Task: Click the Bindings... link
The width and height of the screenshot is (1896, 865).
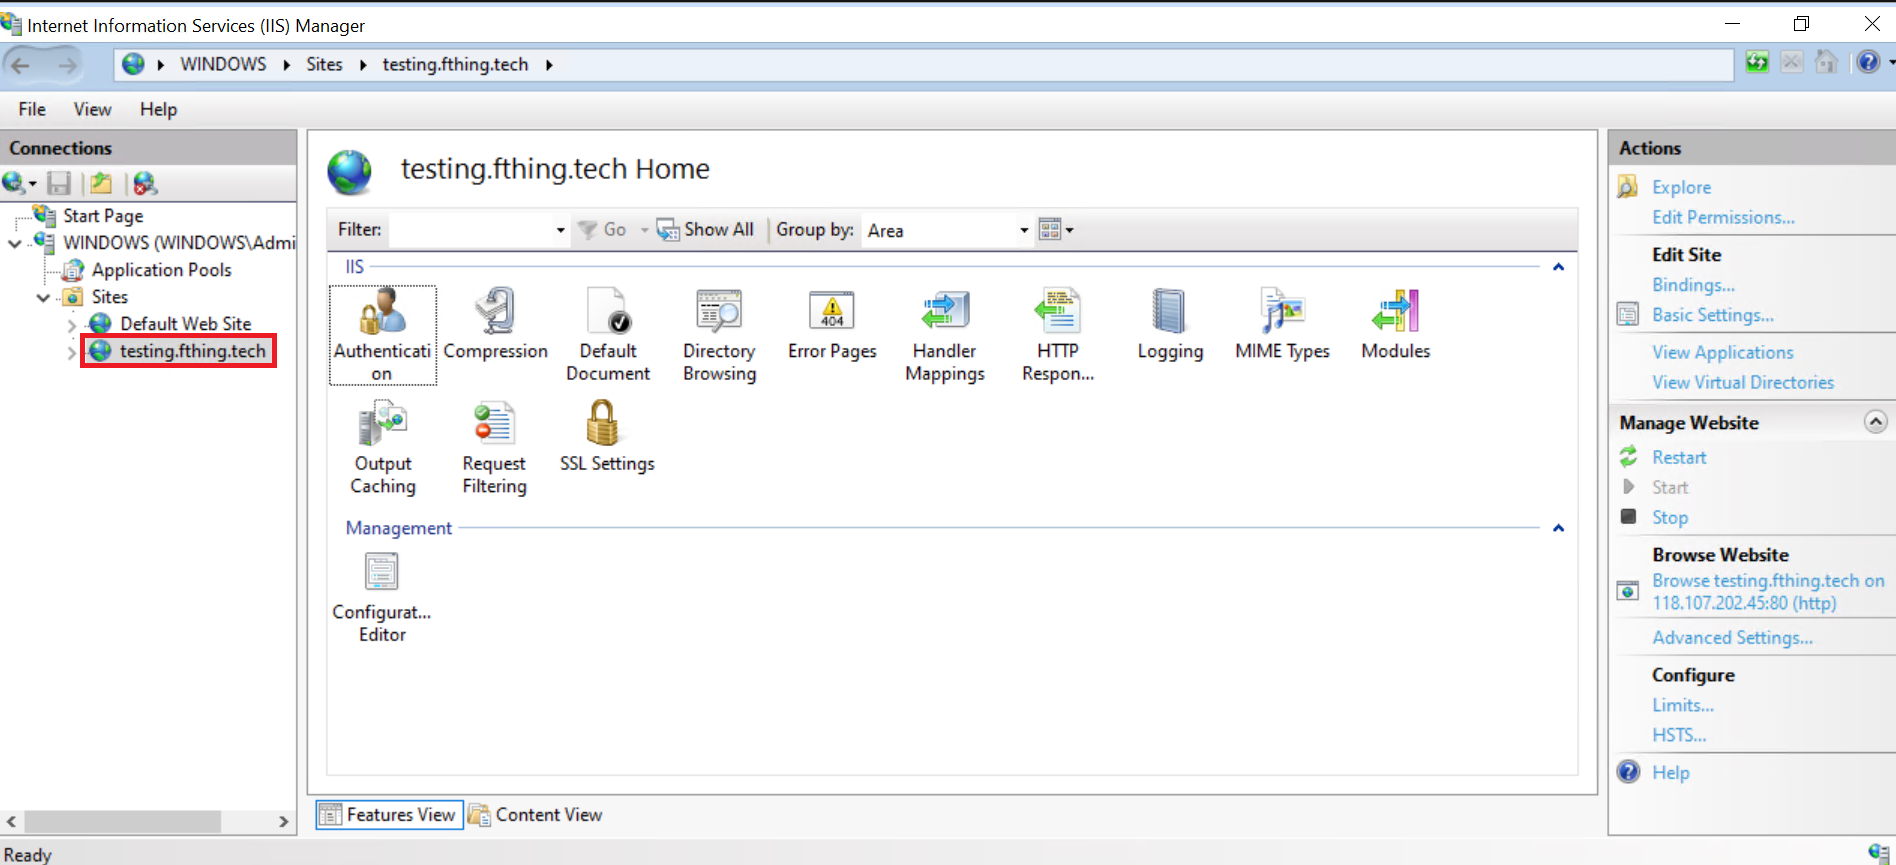Action: point(1693,285)
